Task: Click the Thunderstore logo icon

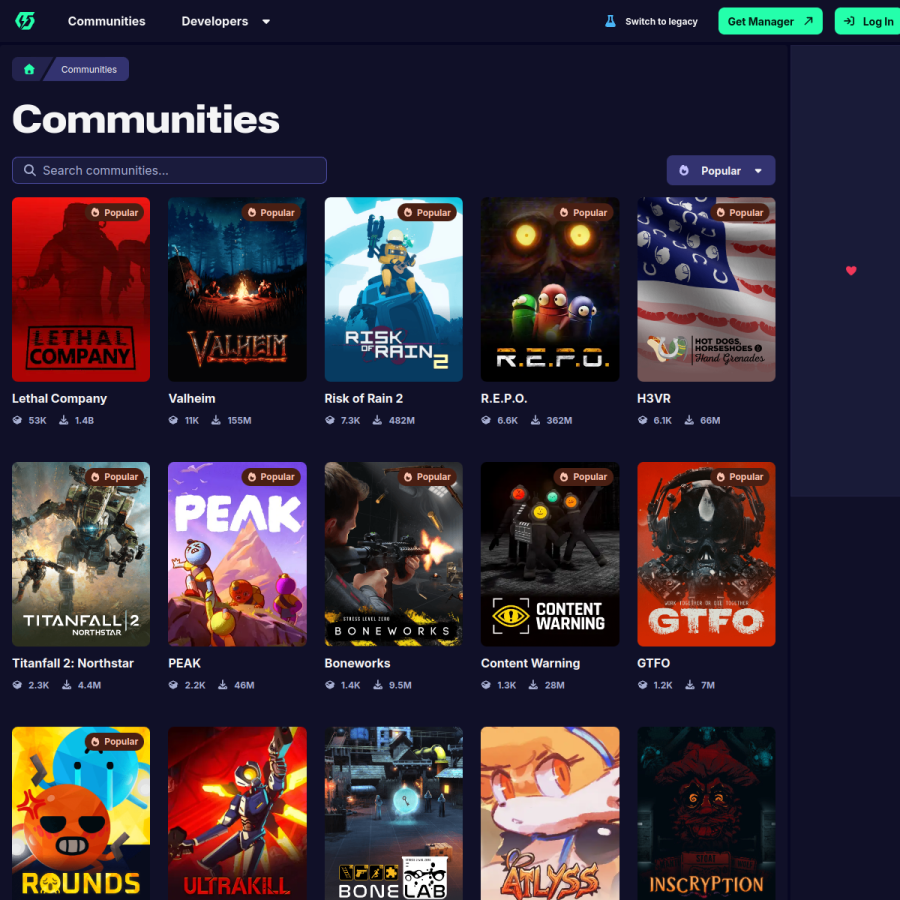Action: click(x=25, y=21)
